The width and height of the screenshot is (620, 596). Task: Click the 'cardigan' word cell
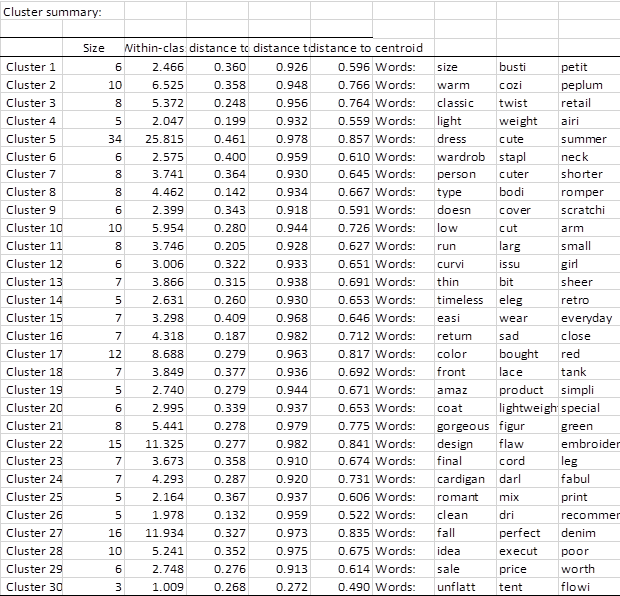tap(462, 480)
